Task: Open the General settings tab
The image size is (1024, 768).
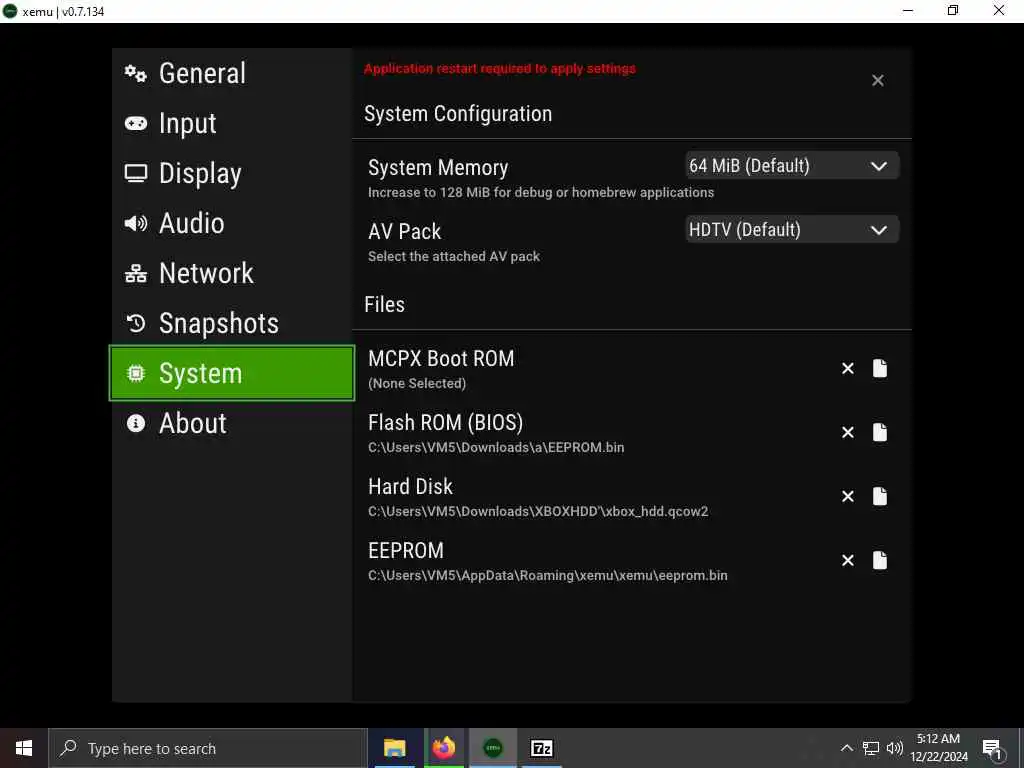Action: tap(232, 73)
